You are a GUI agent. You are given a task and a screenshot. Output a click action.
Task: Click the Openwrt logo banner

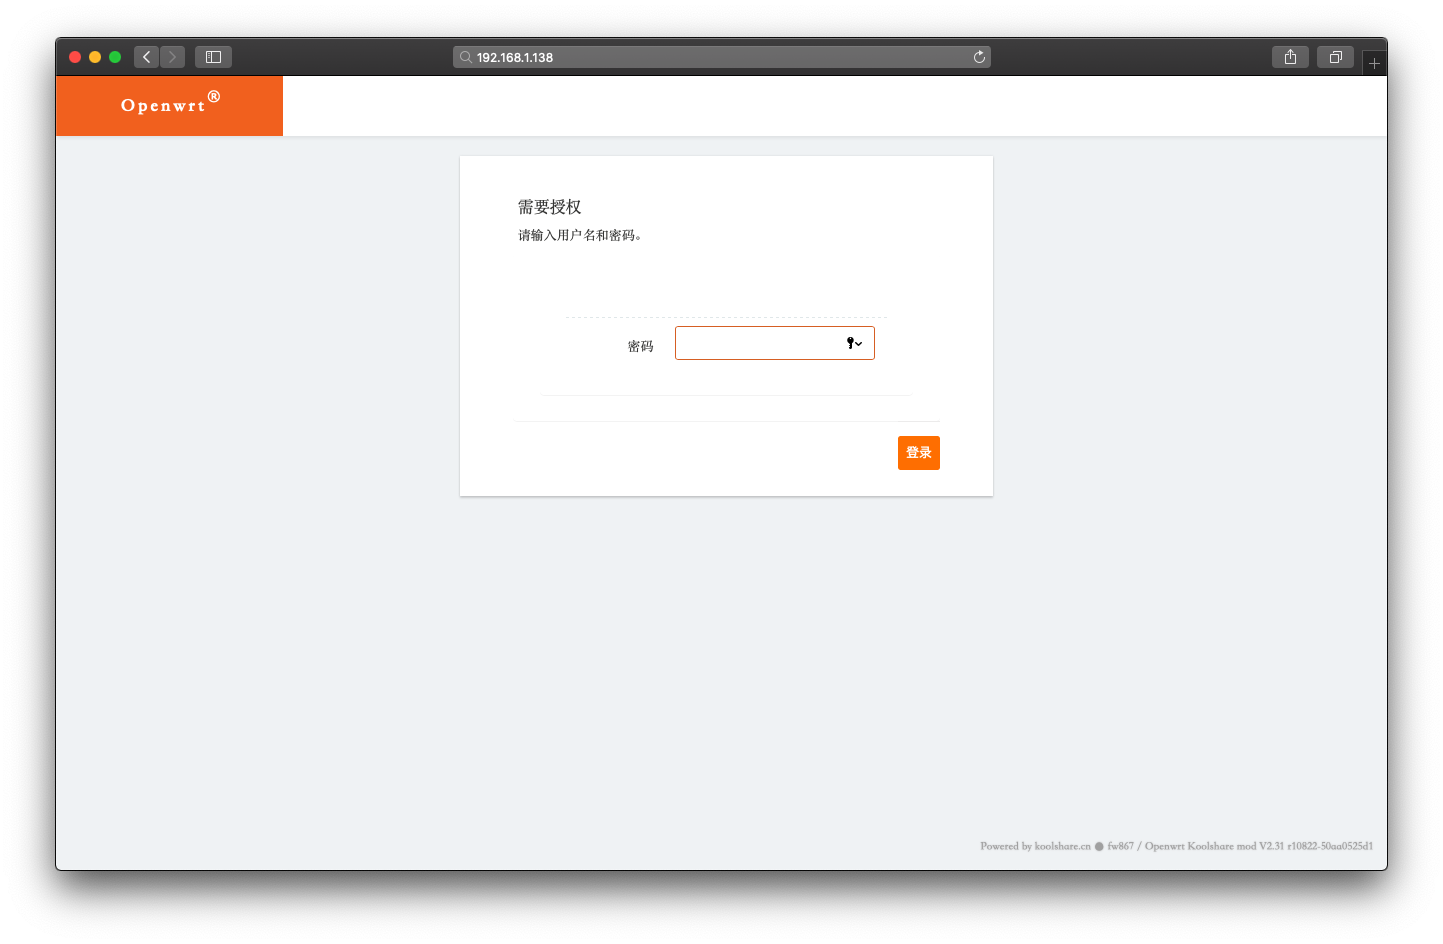(x=169, y=105)
